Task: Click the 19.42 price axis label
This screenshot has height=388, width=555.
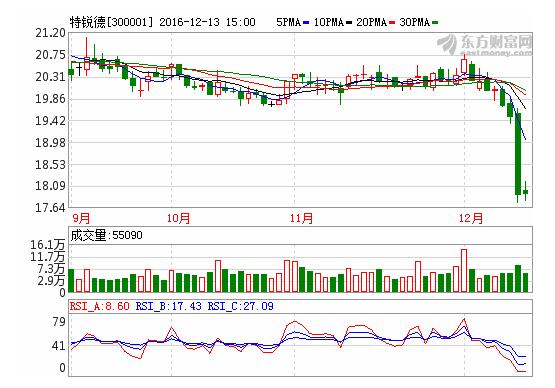Action: [x=50, y=121]
